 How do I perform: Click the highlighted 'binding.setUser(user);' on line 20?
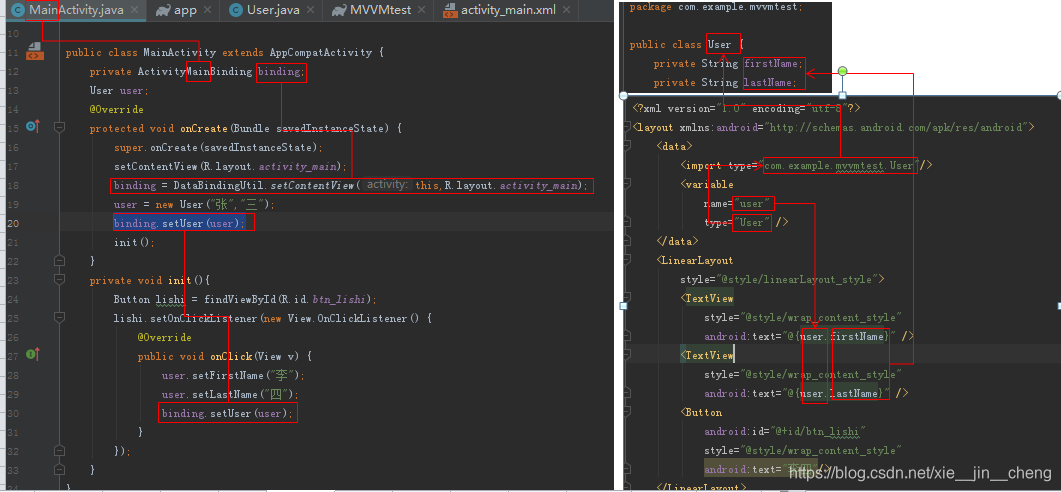pyautogui.click(x=180, y=223)
